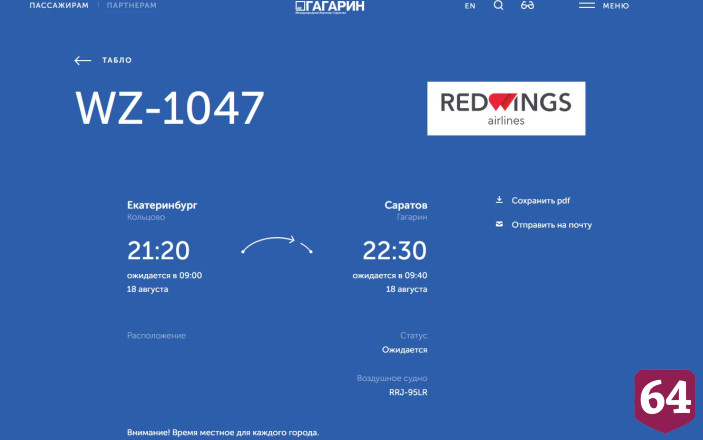
Task: Switch to ПАССАЖИРАМ section
Action: (x=59, y=5)
